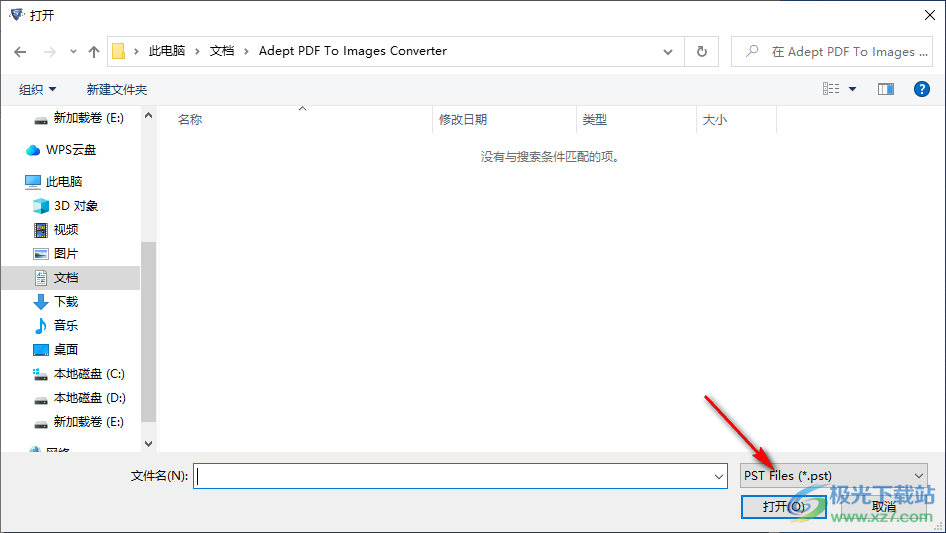Open the PST Files (*.pst) type dropdown
The width and height of the screenshot is (946, 533).
click(833, 476)
